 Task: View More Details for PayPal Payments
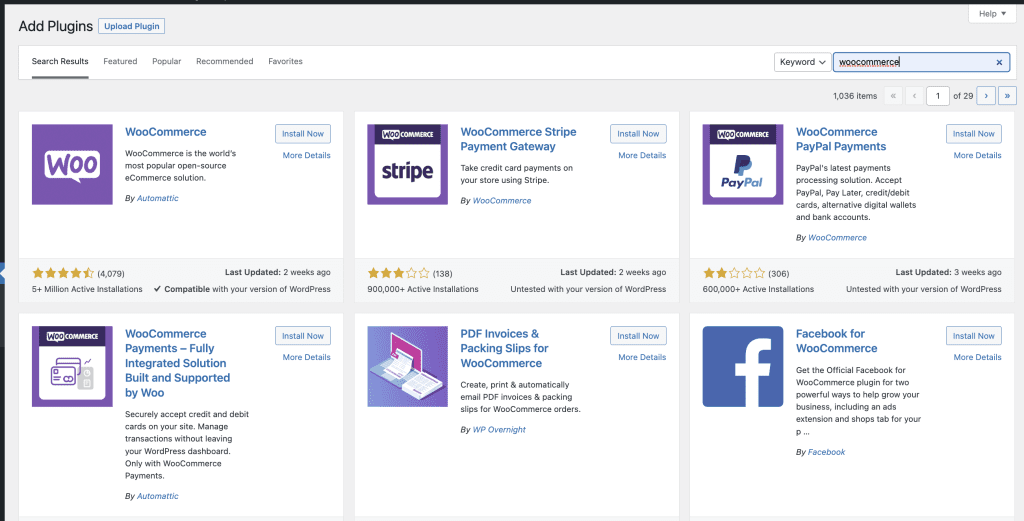pyautogui.click(x=977, y=155)
